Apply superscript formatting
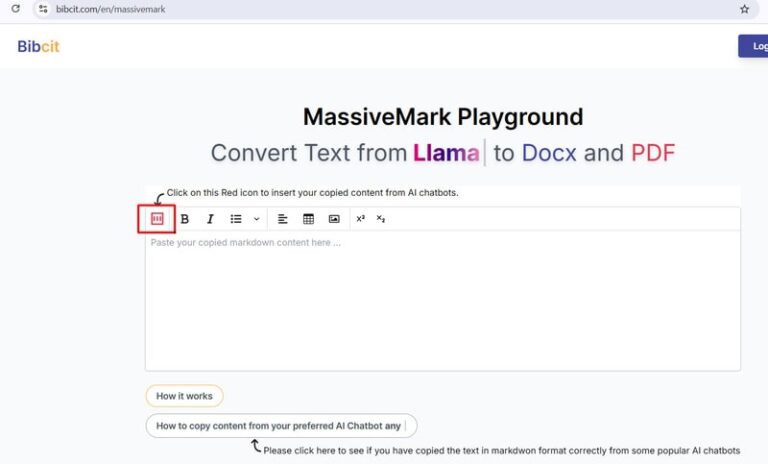768x464 pixels. [x=361, y=219]
